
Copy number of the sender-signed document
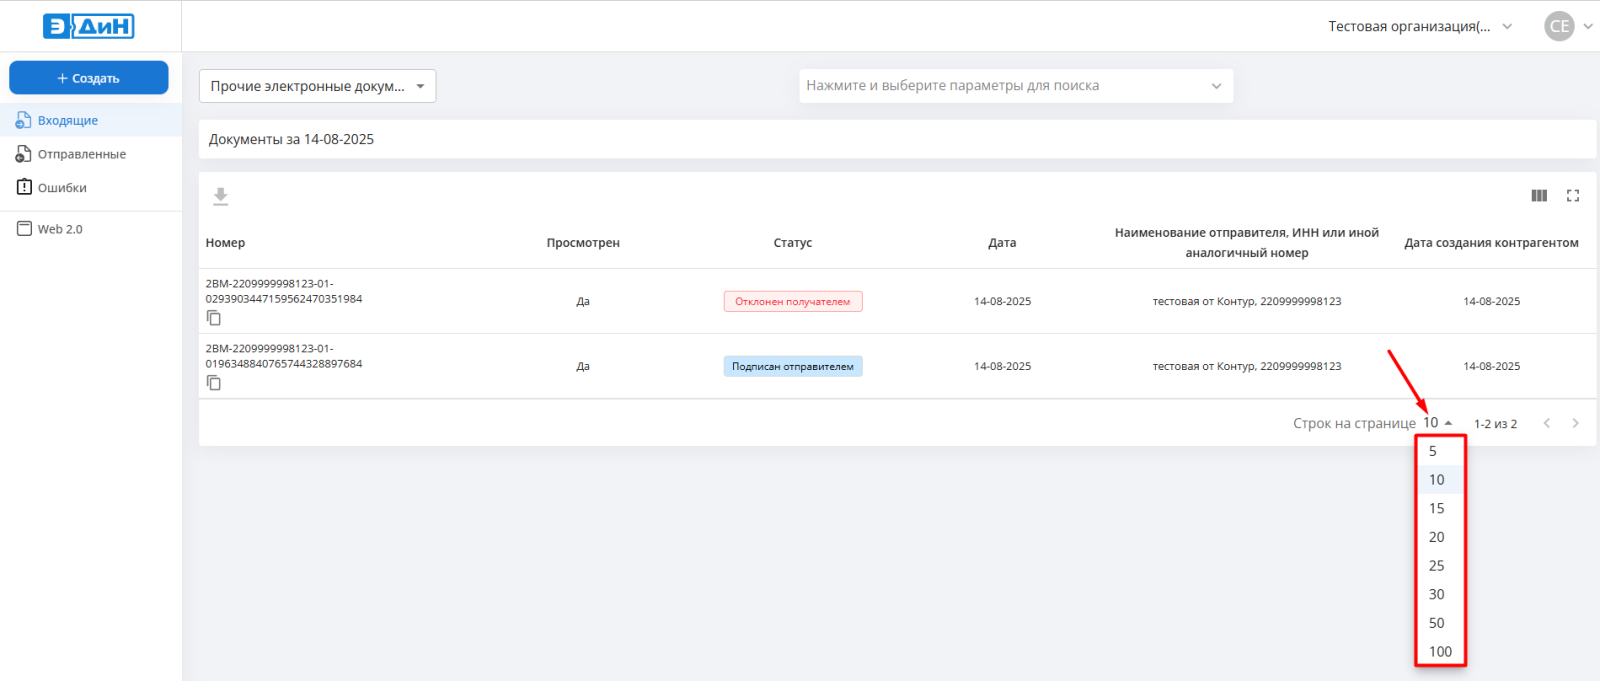[x=214, y=383]
